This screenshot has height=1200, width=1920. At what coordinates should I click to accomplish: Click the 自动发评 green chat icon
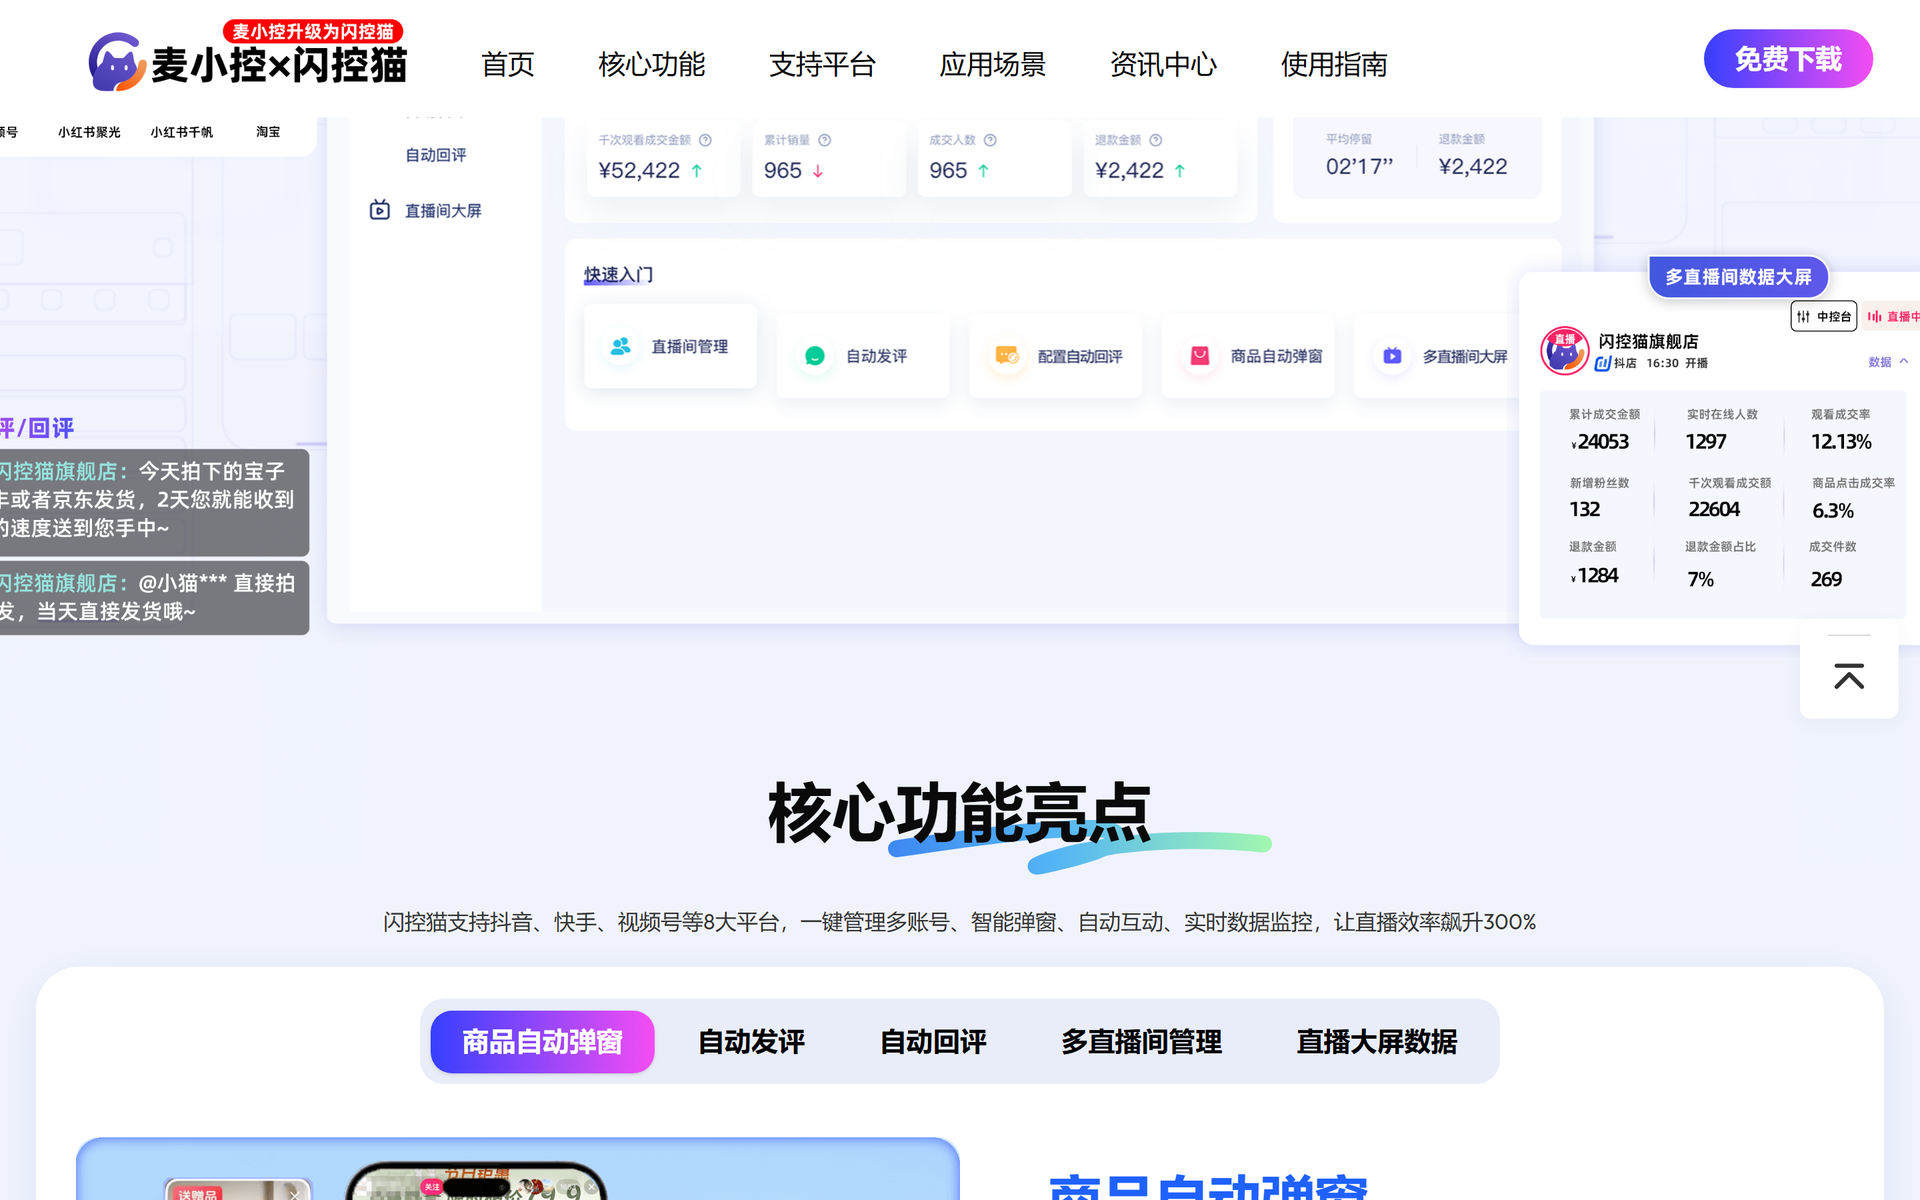coord(814,356)
